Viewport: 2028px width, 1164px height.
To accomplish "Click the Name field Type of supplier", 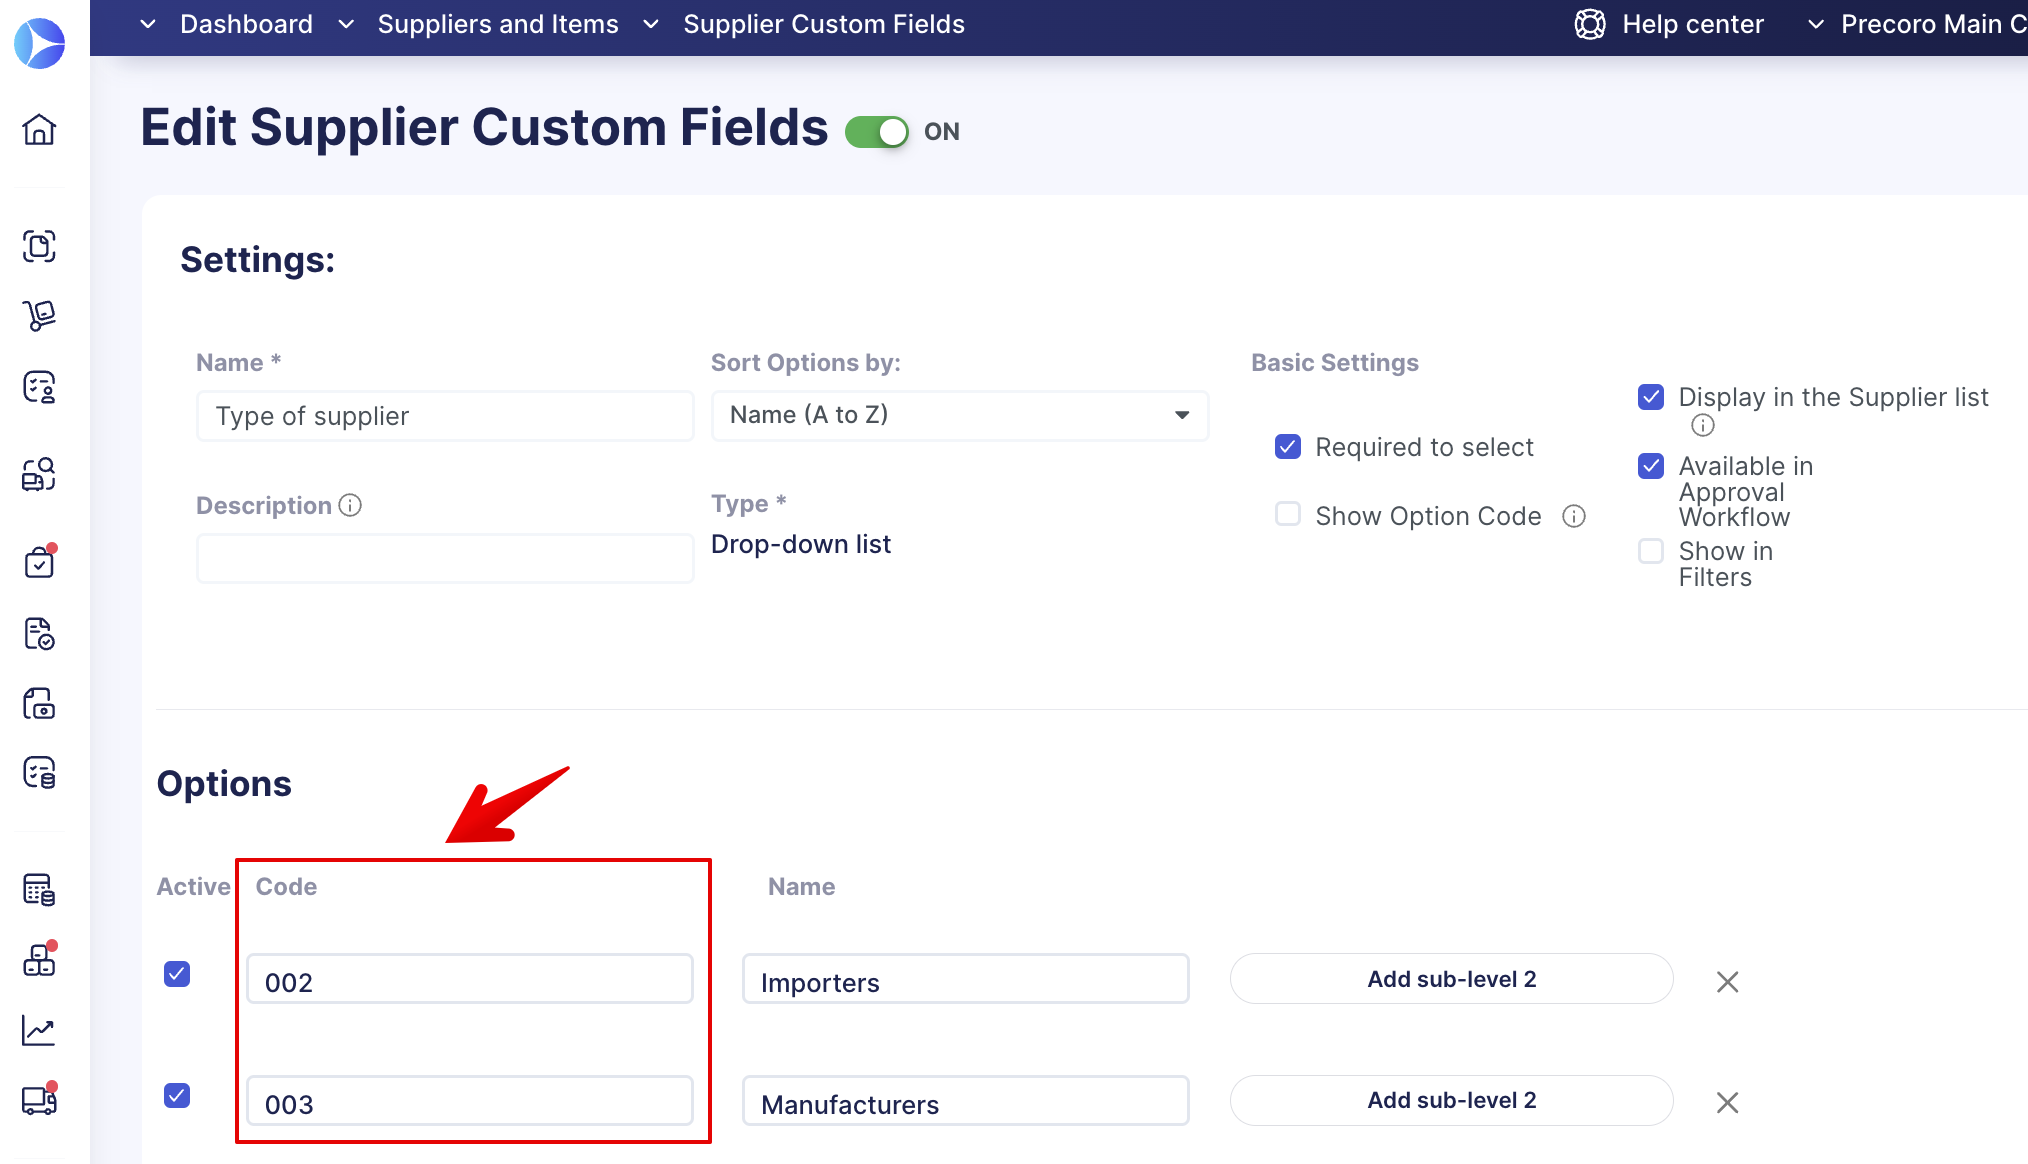I will click(445, 416).
